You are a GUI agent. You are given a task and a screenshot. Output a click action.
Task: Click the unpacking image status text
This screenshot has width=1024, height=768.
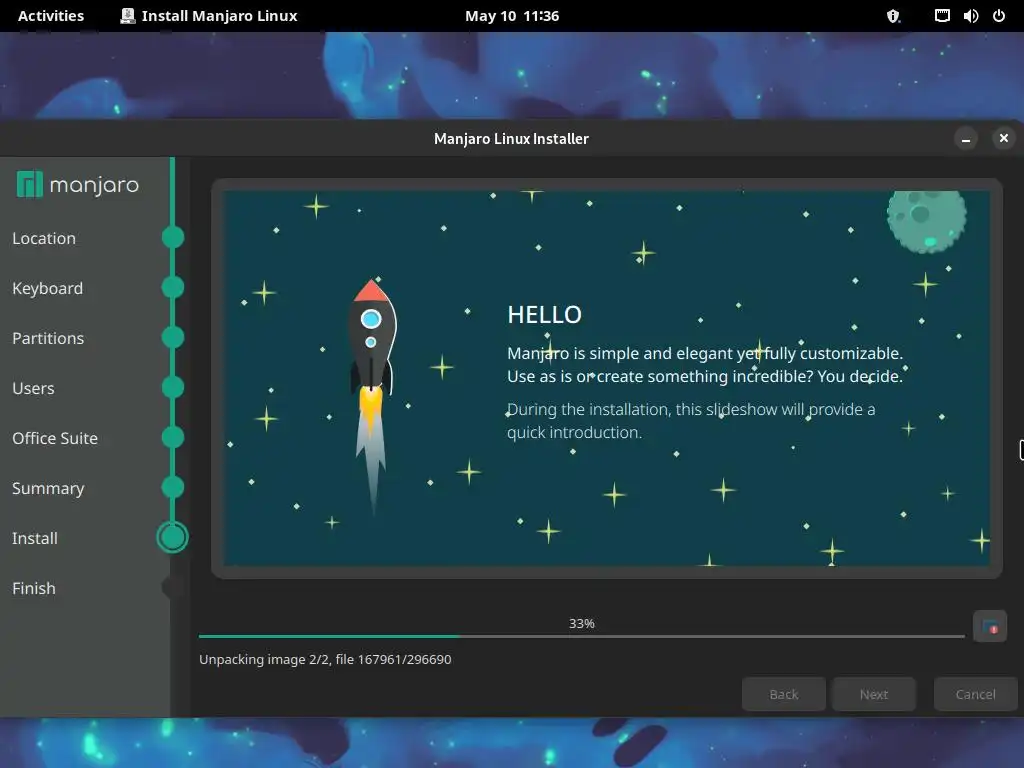[x=325, y=660]
